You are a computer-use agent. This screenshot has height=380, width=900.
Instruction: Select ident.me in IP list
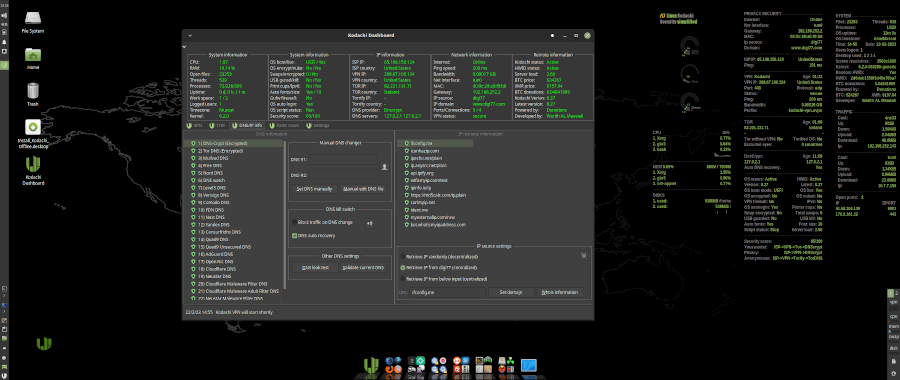[x=419, y=210]
